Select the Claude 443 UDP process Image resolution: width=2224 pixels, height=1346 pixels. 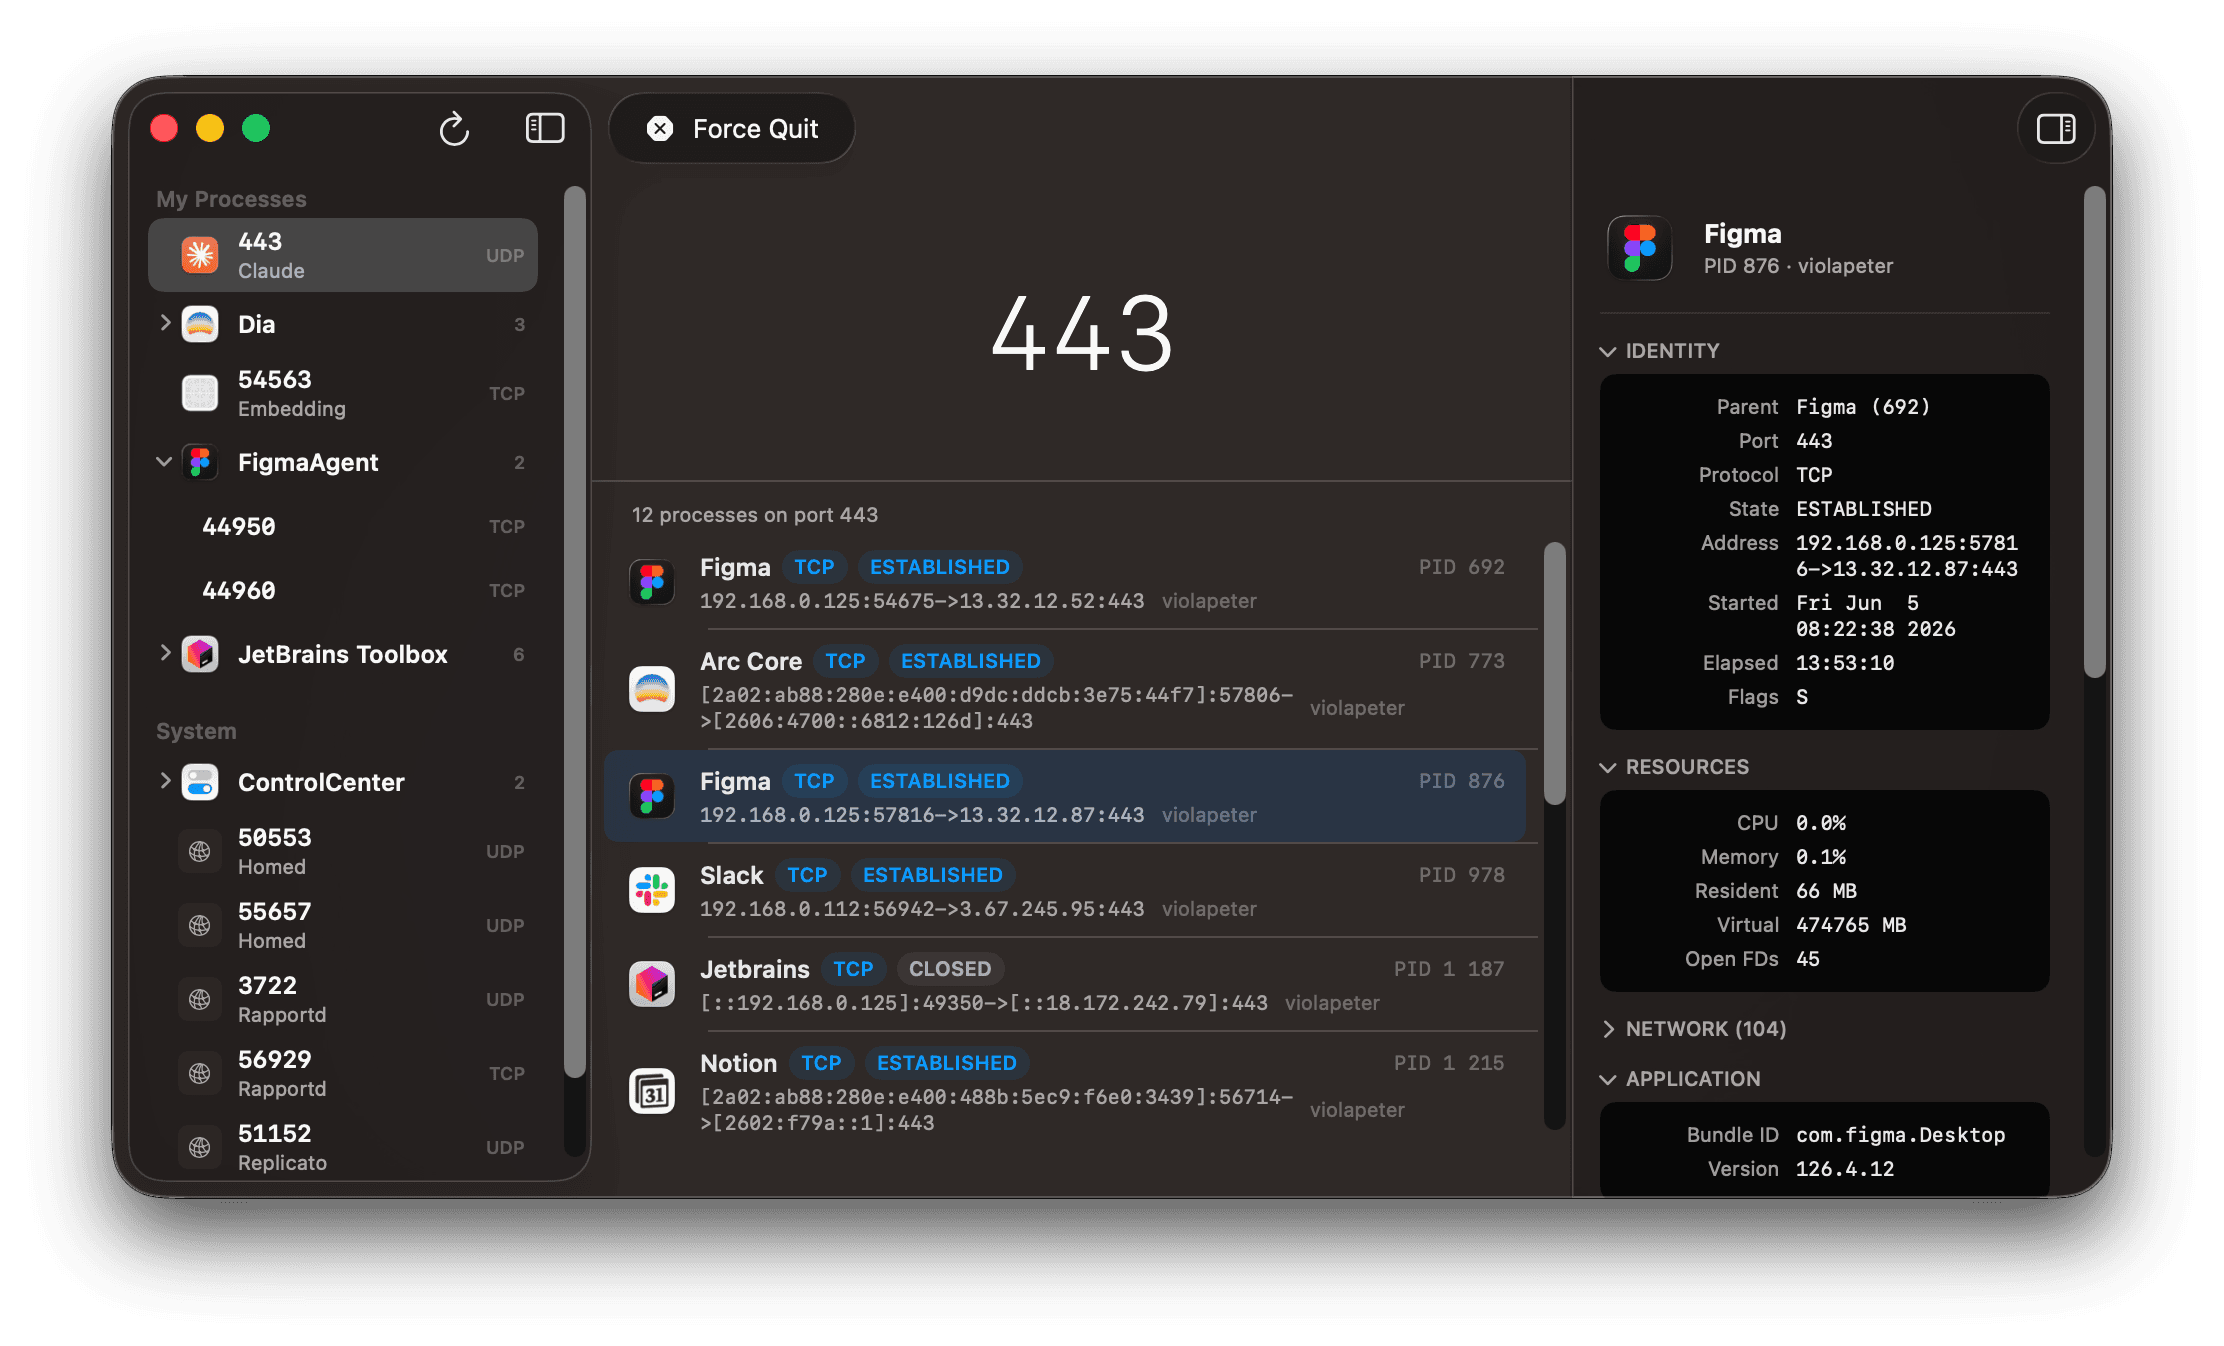[x=343, y=255]
